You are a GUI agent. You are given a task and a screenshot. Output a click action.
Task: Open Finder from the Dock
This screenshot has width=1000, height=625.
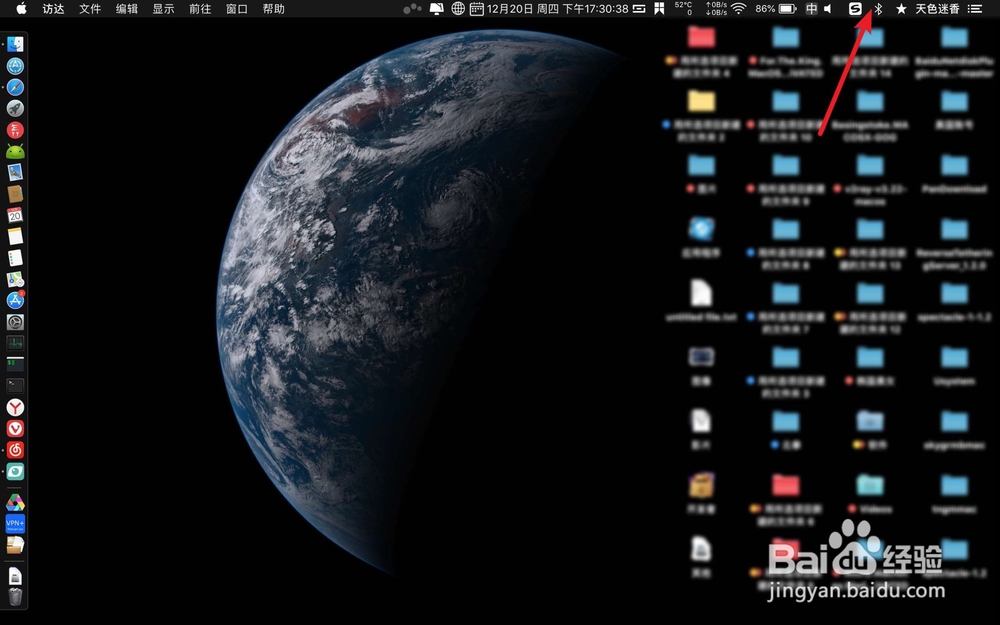coord(15,44)
